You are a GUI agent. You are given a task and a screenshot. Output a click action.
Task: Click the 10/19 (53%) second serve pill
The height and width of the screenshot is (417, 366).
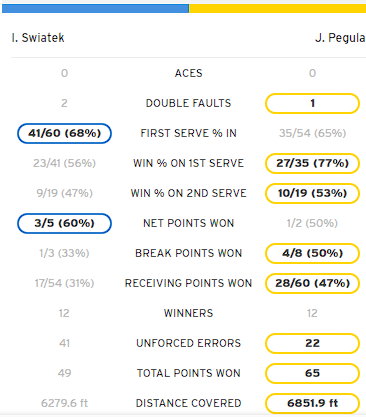click(x=312, y=193)
